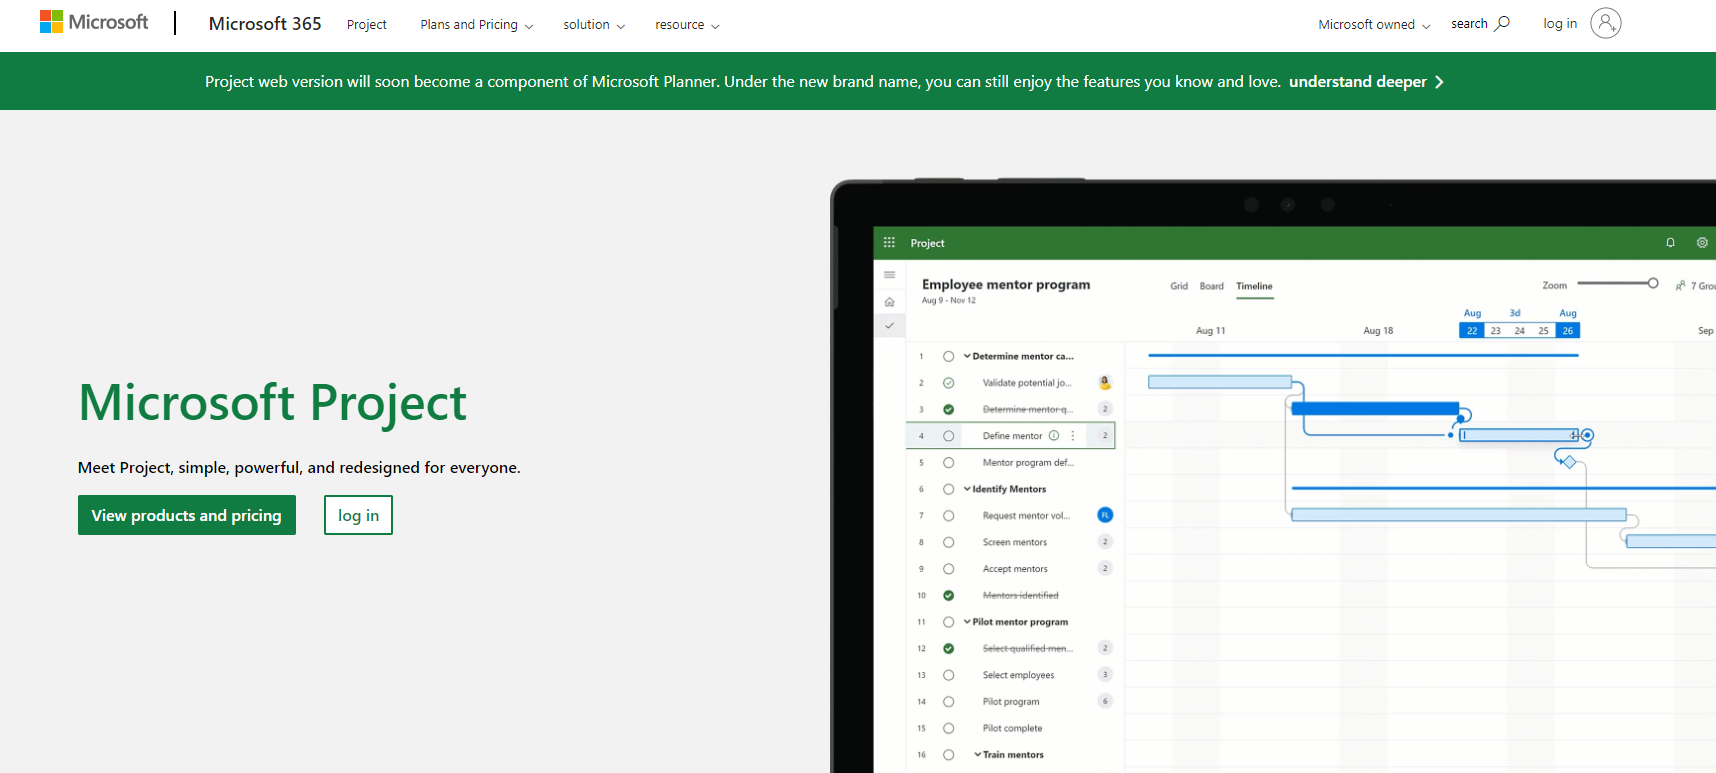Expand Microsoft owned dropdown
The width and height of the screenshot is (1716, 773).
(x=1374, y=24)
